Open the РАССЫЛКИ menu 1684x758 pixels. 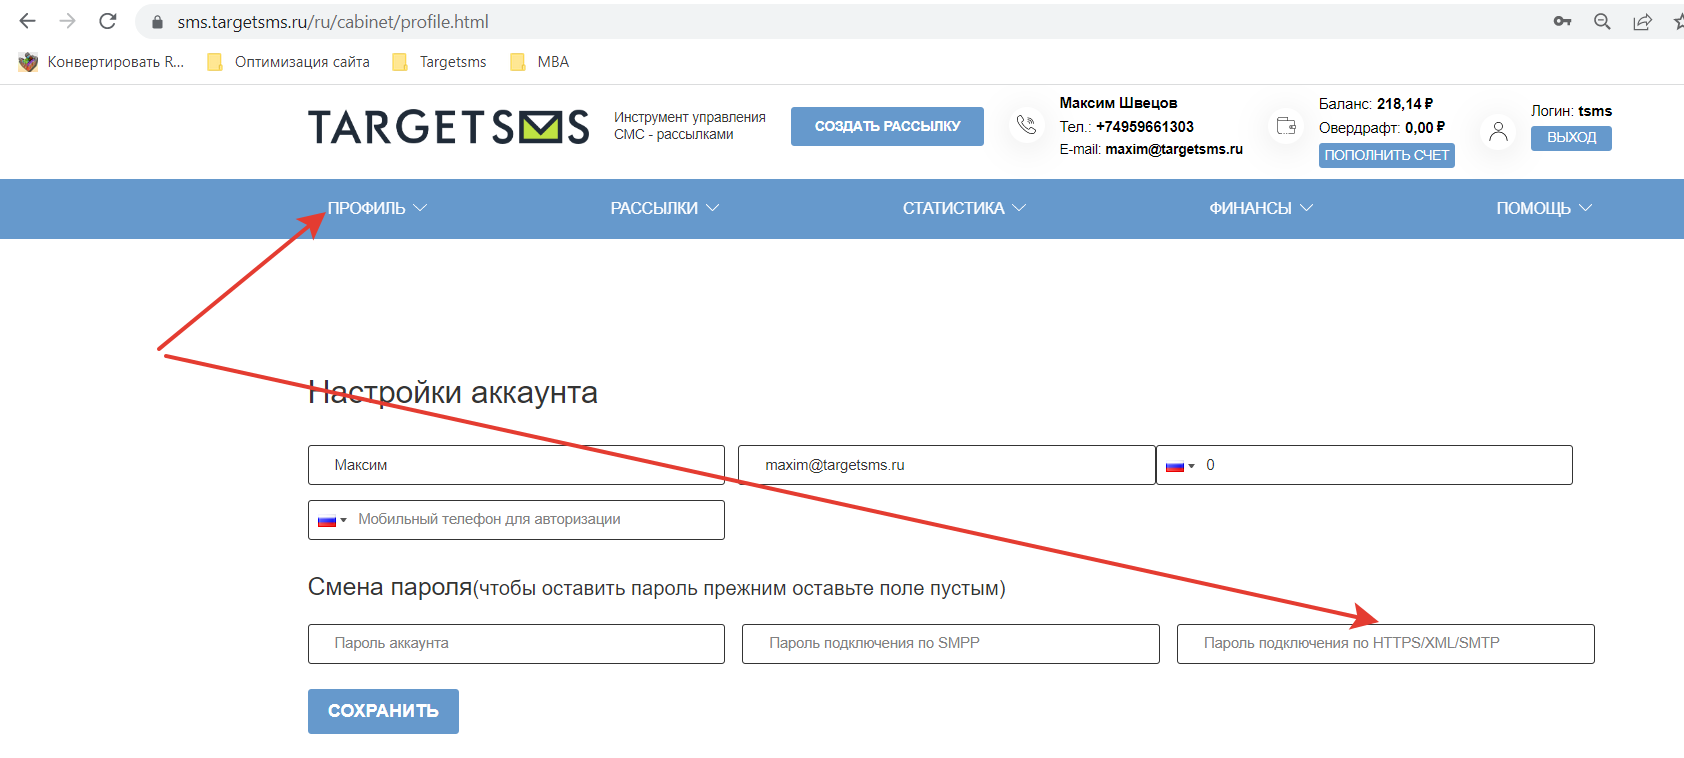tap(665, 208)
